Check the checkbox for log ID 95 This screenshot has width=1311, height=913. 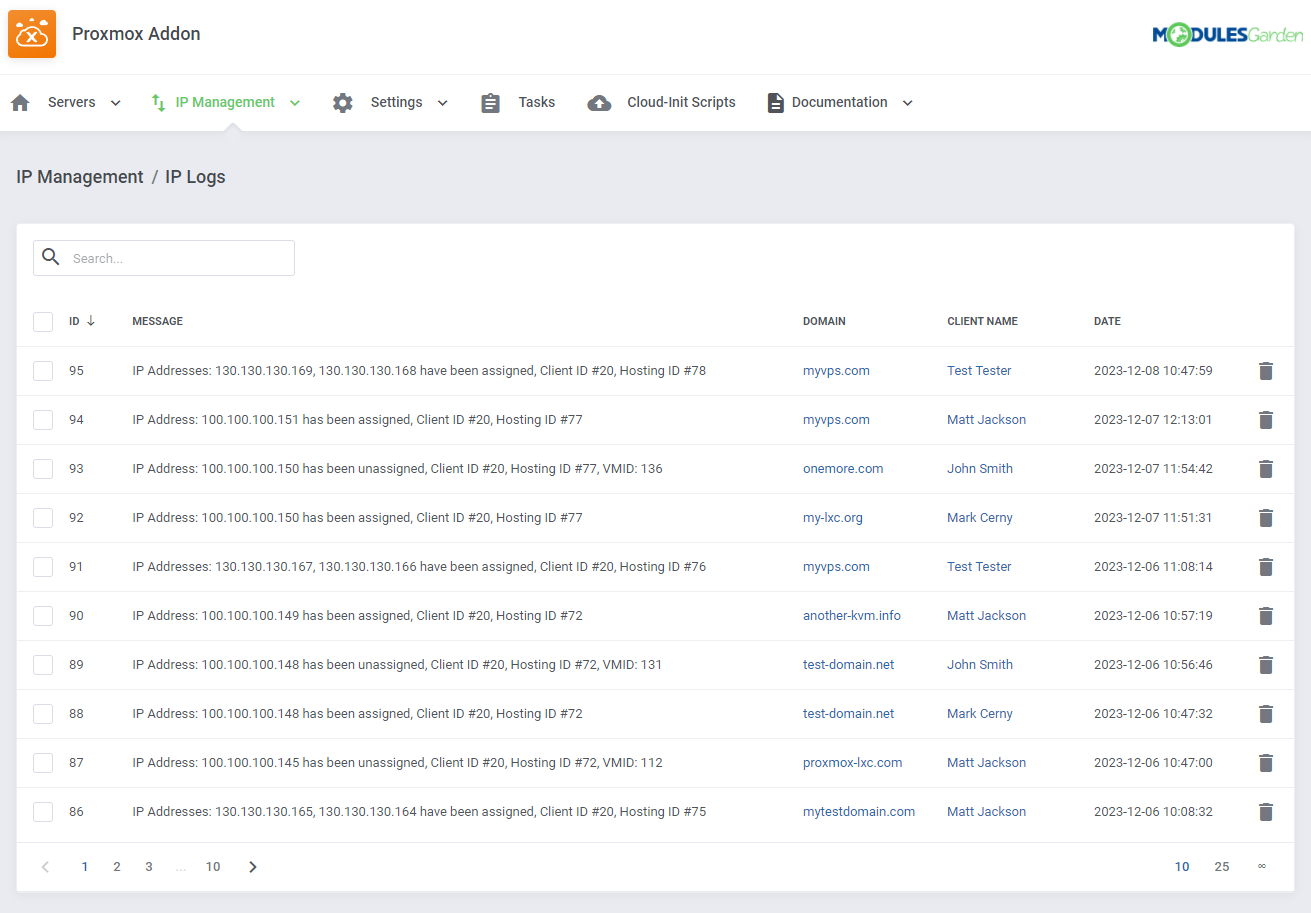[43, 371]
